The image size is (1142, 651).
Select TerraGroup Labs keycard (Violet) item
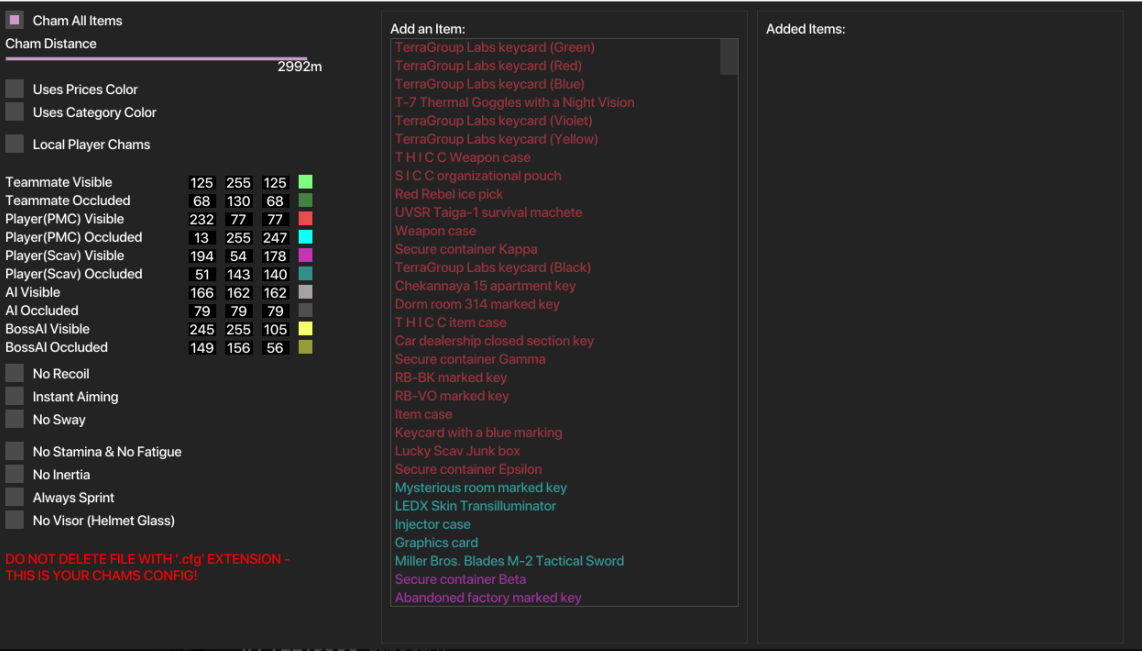click(x=493, y=120)
